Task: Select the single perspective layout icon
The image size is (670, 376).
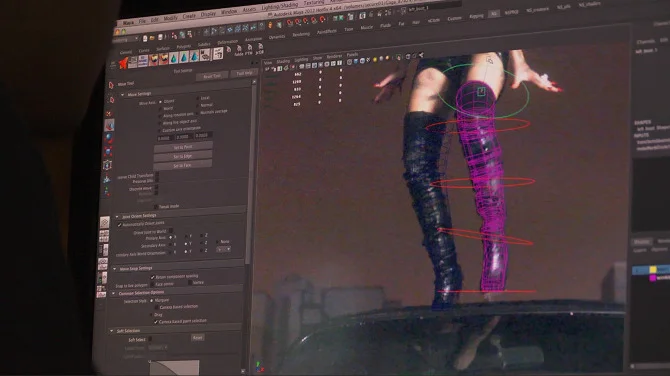Action: click(105, 222)
